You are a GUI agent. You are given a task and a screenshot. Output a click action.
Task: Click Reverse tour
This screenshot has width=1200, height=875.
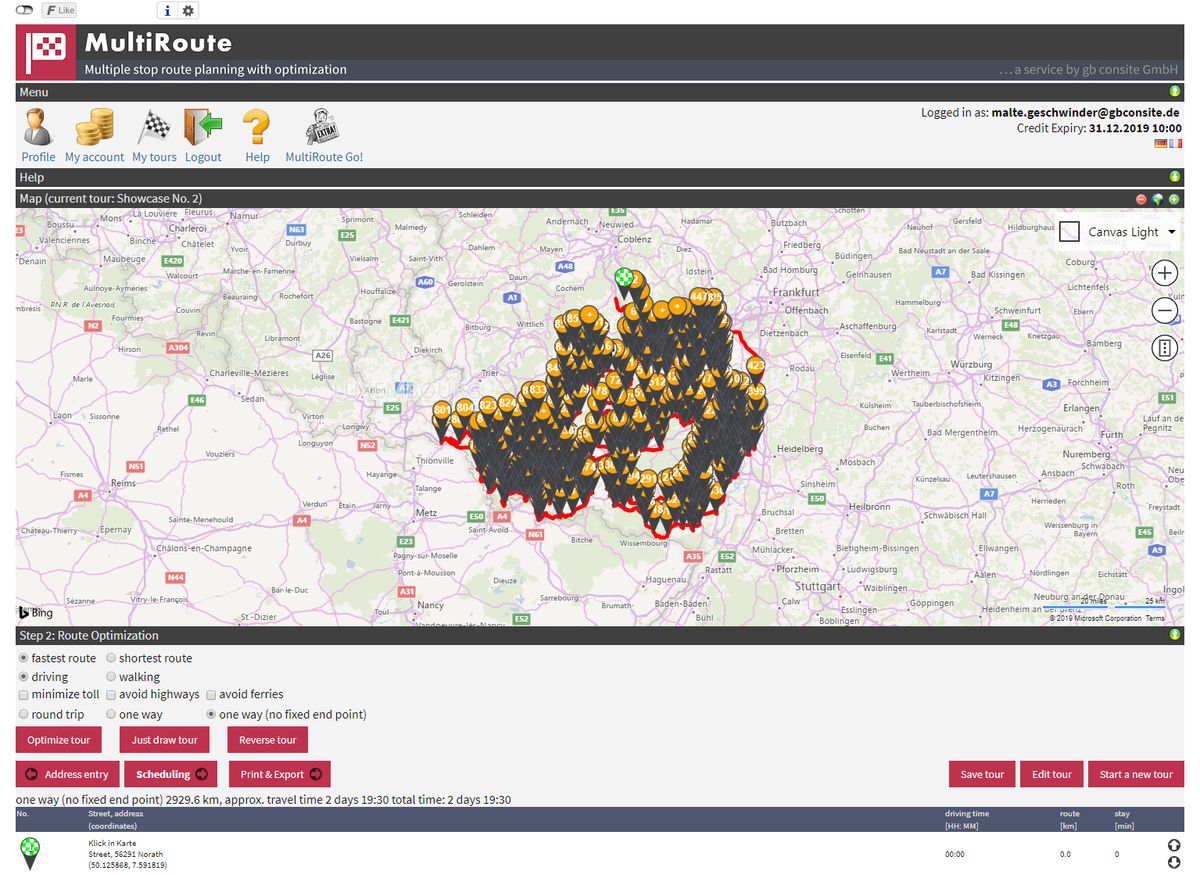click(267, 739)
